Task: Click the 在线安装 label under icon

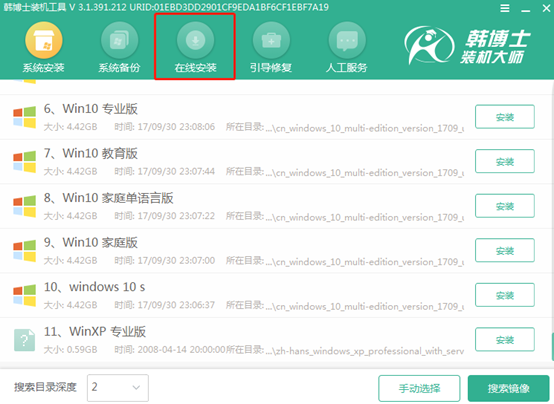Action: (195, 68)
